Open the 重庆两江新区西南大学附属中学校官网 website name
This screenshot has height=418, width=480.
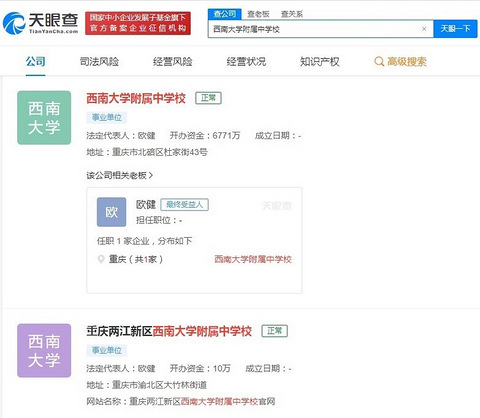coord(202,402)
